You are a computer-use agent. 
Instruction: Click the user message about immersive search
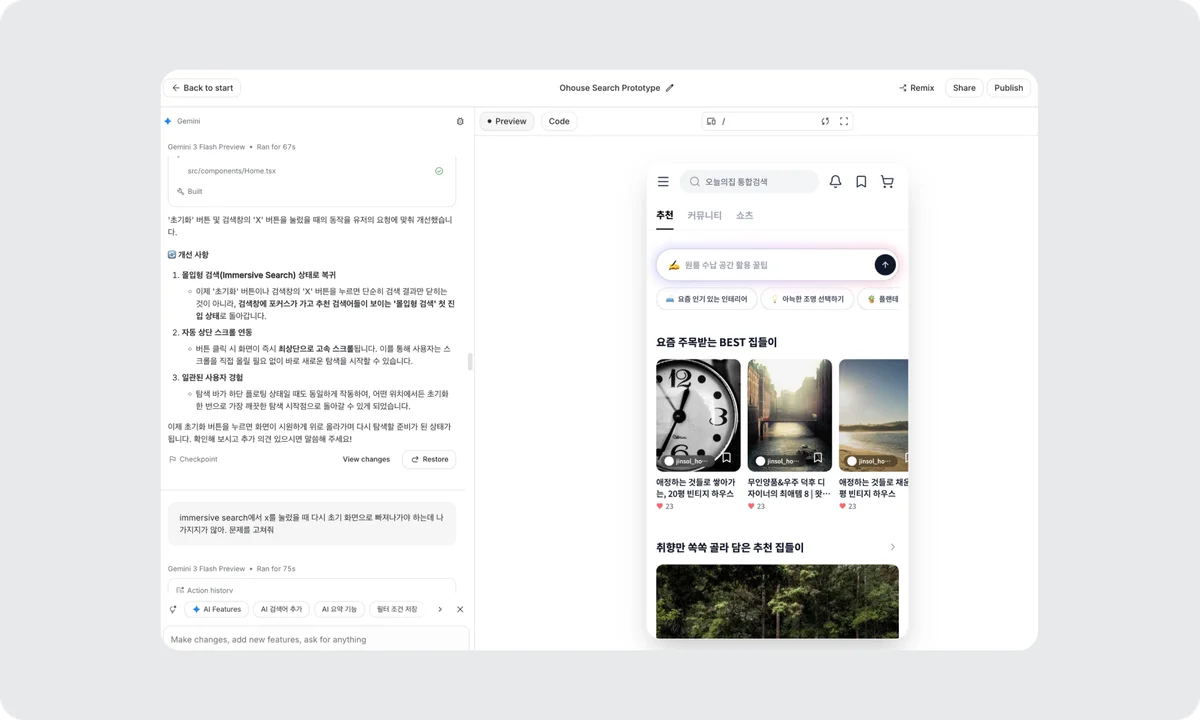(312, 523)
